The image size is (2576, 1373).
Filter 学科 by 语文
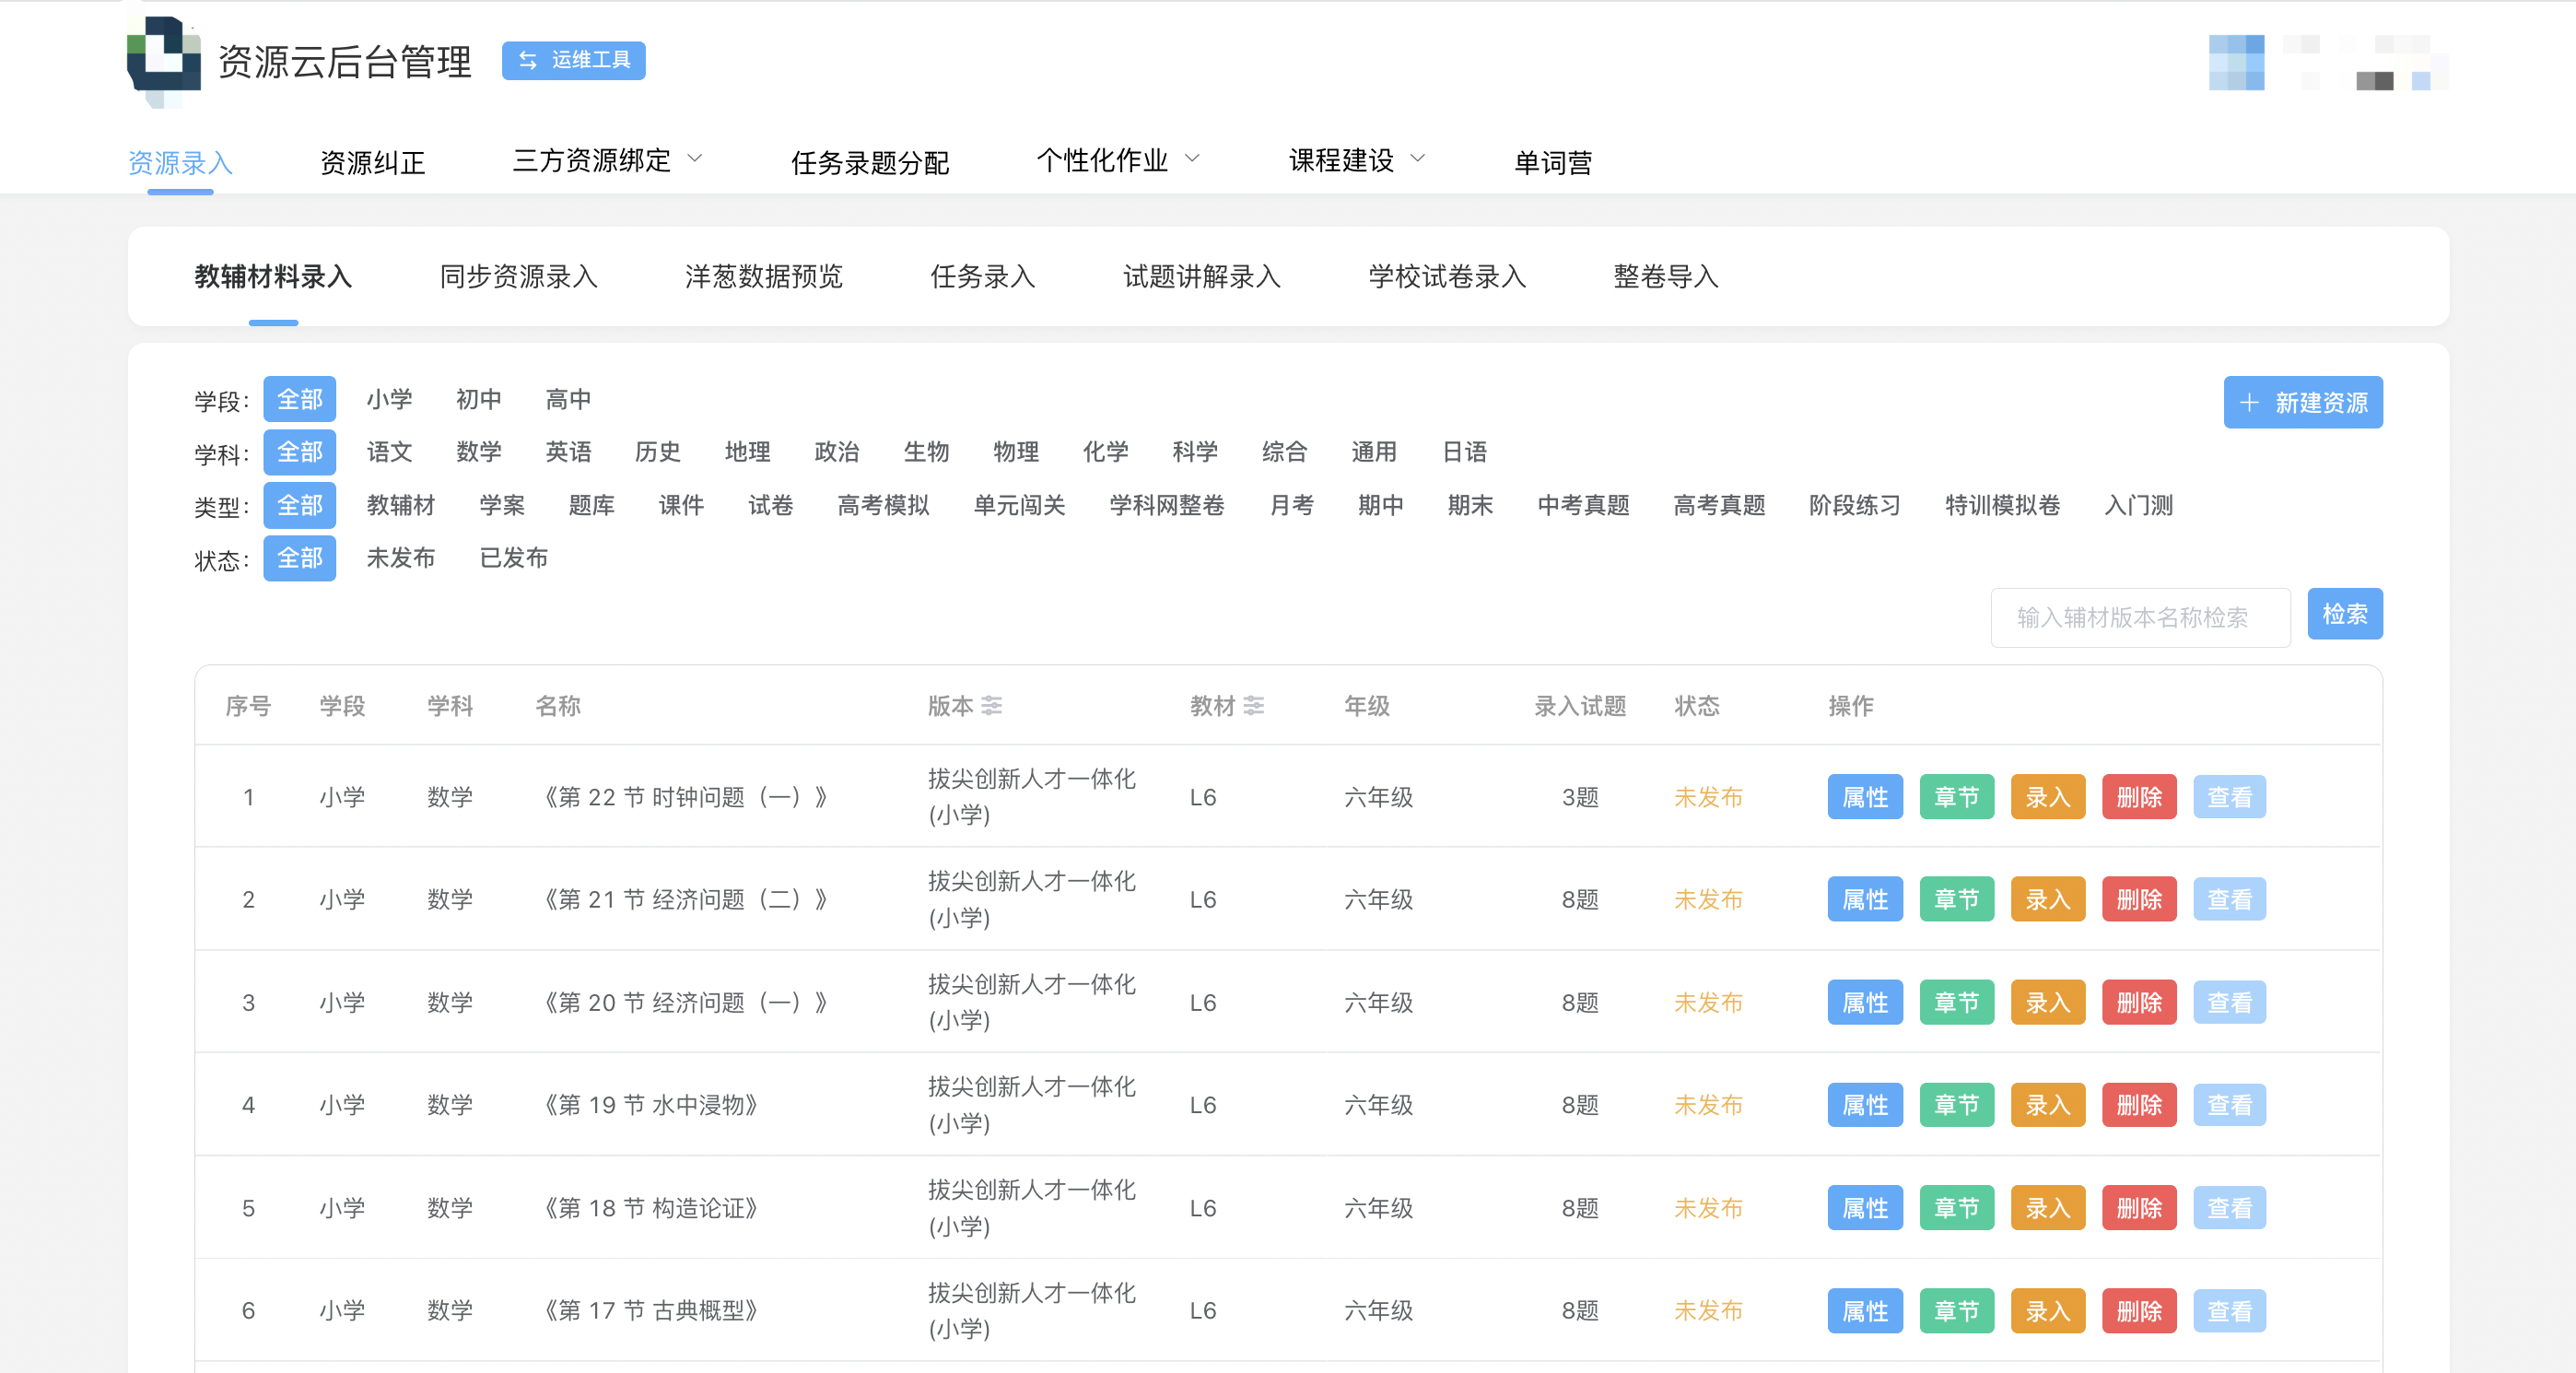coord(389,452)
